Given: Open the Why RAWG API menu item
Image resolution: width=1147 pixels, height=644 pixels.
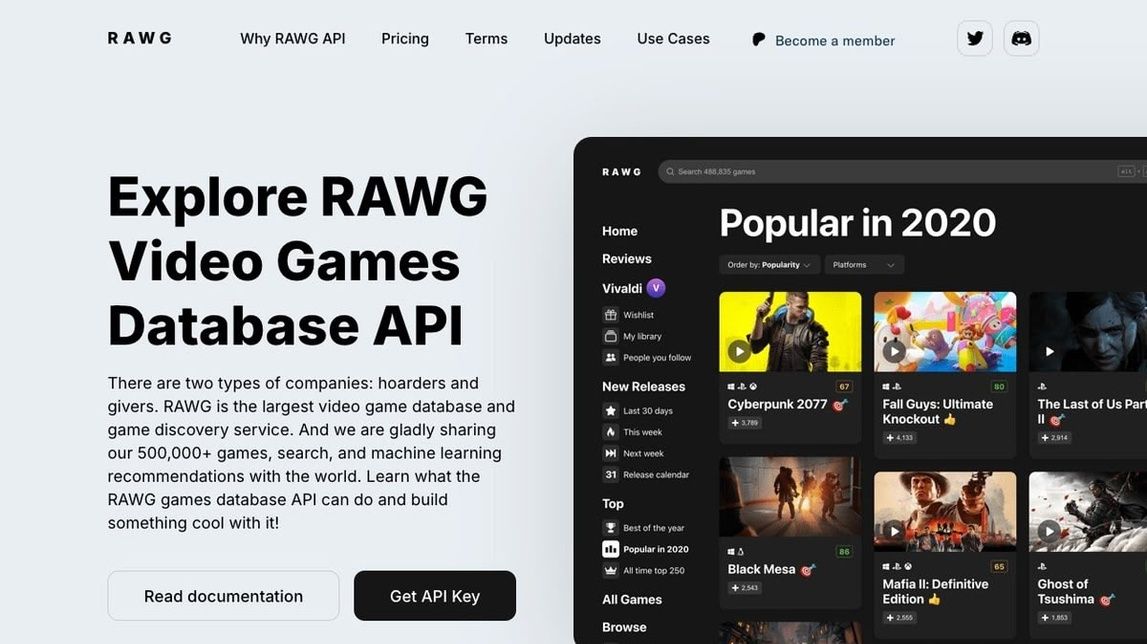Looking at the screenshot, I should (293, 39).
